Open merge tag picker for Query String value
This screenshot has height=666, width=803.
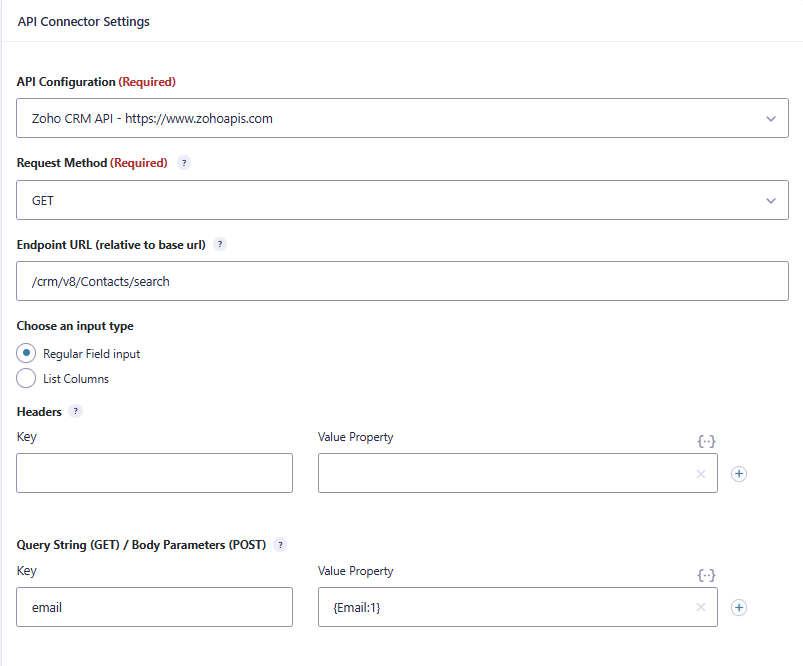tap(707, 575)
